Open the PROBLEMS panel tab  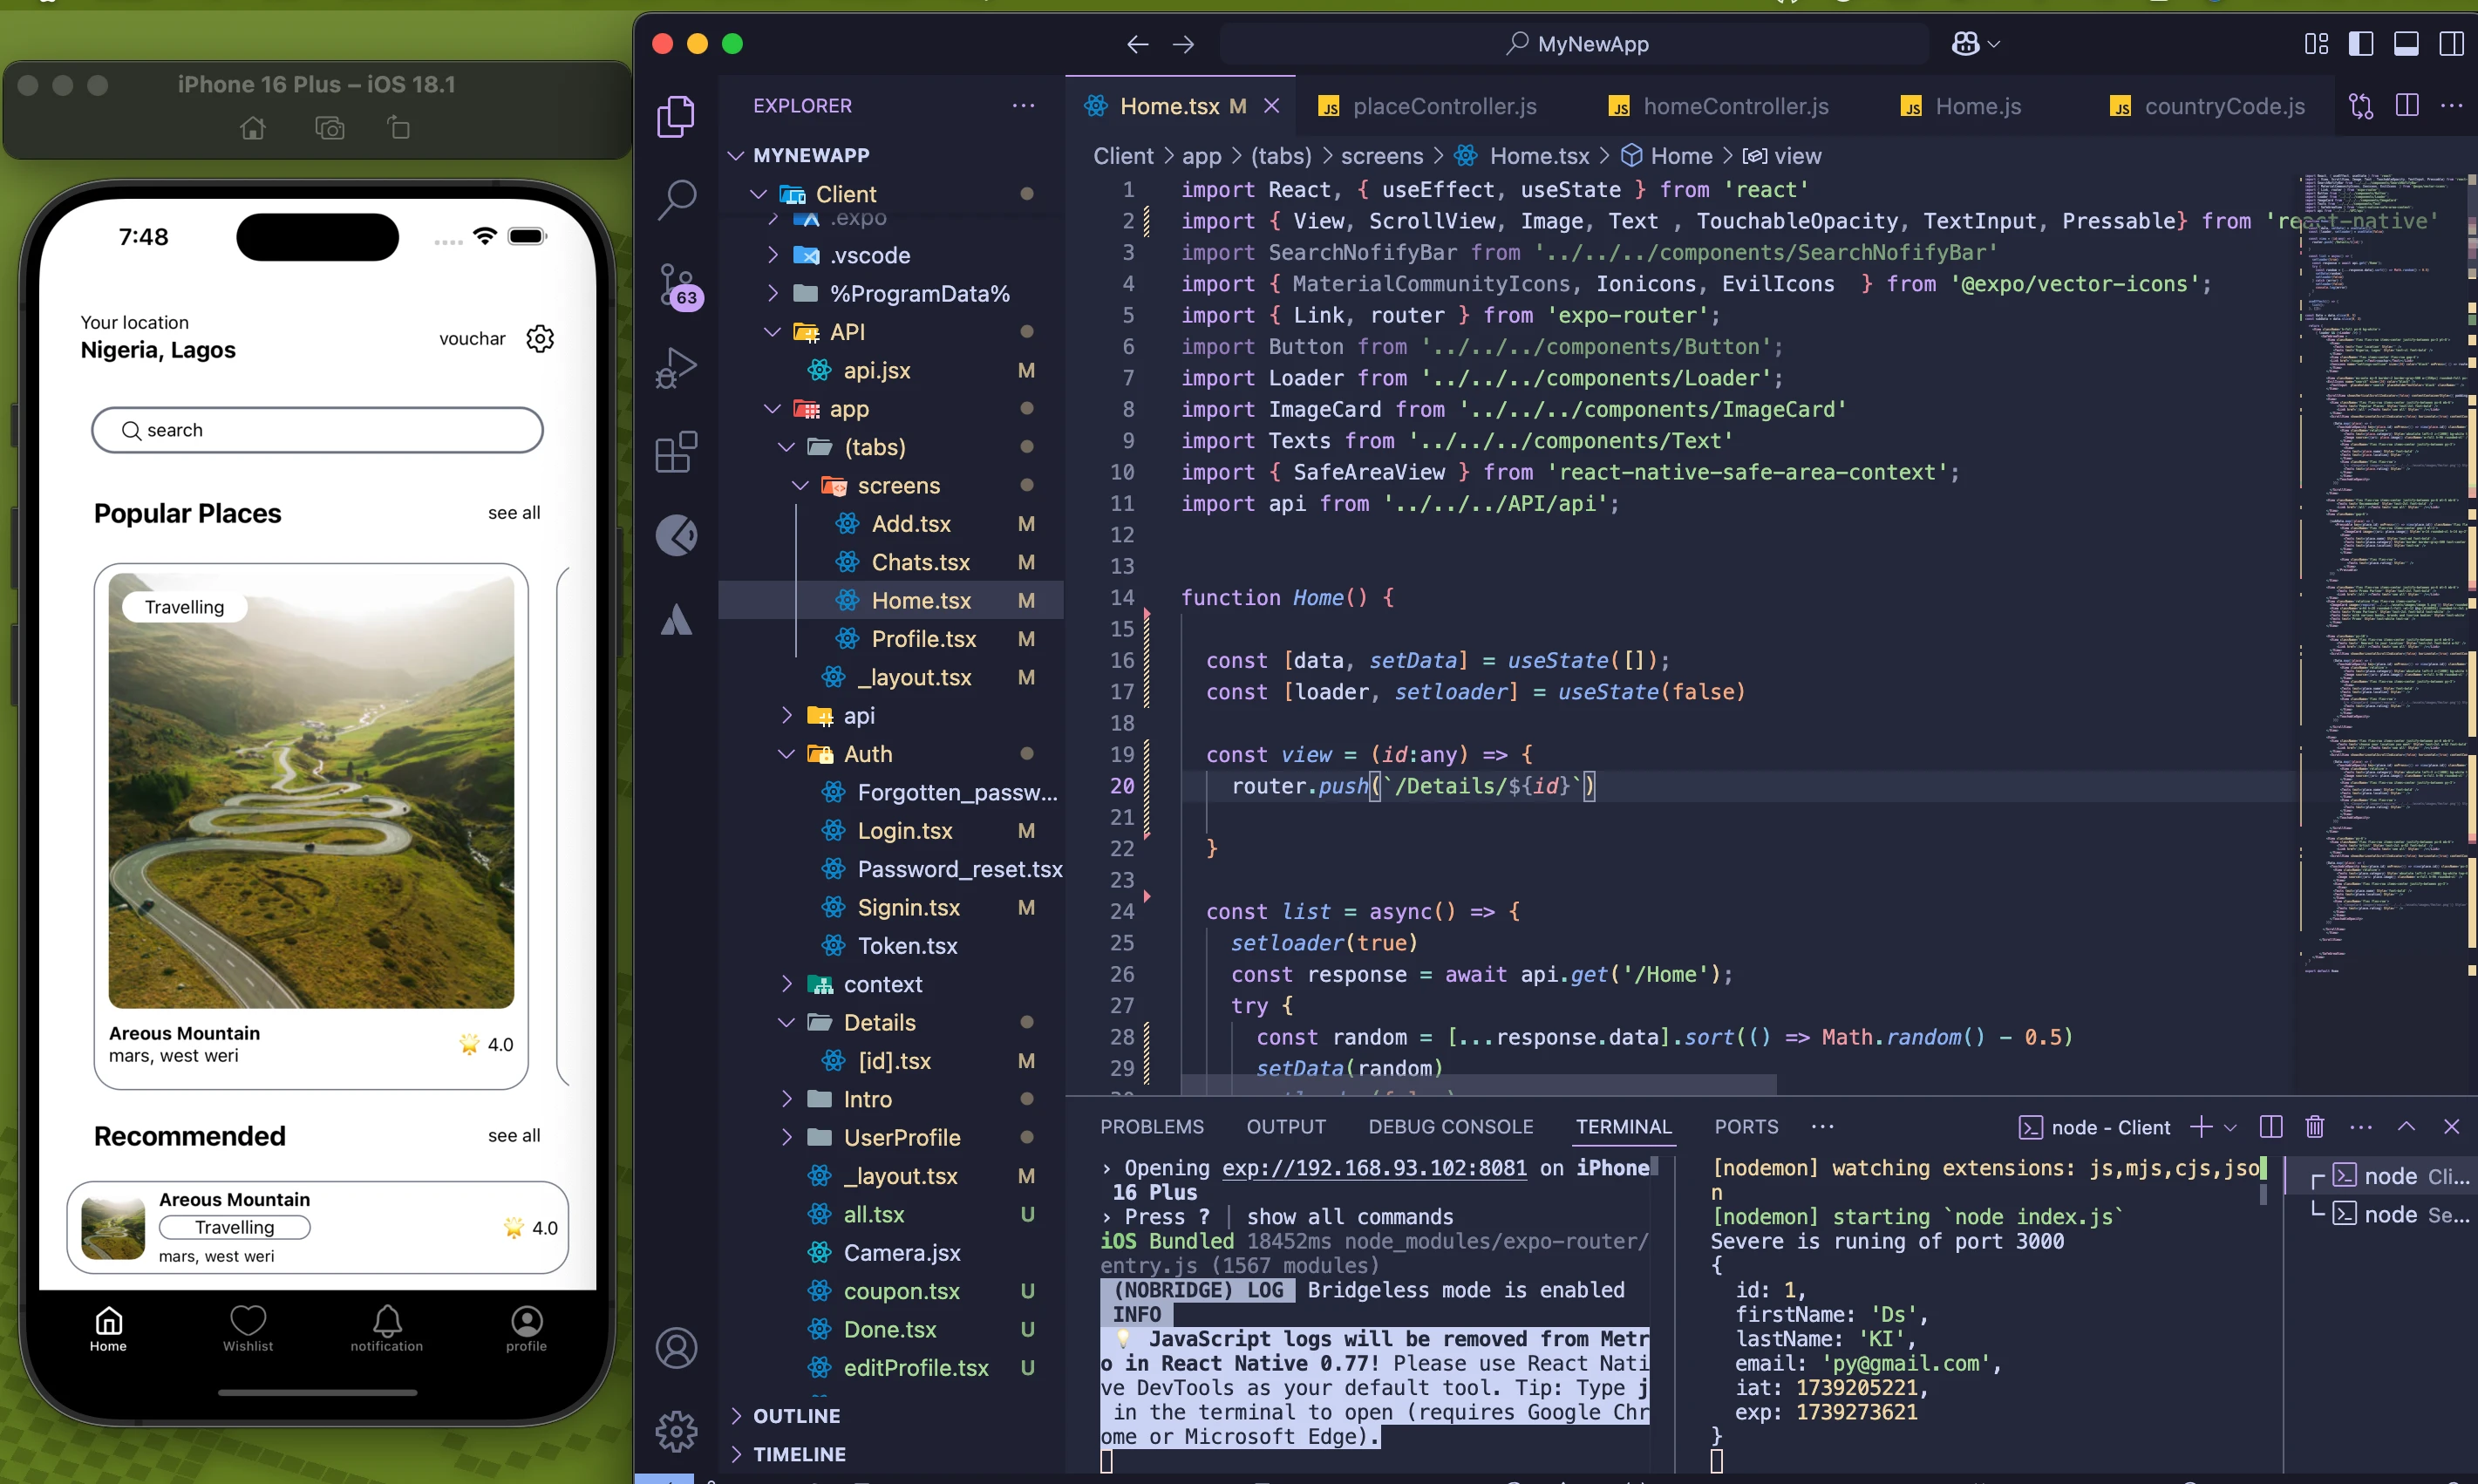[1151, 1127]
